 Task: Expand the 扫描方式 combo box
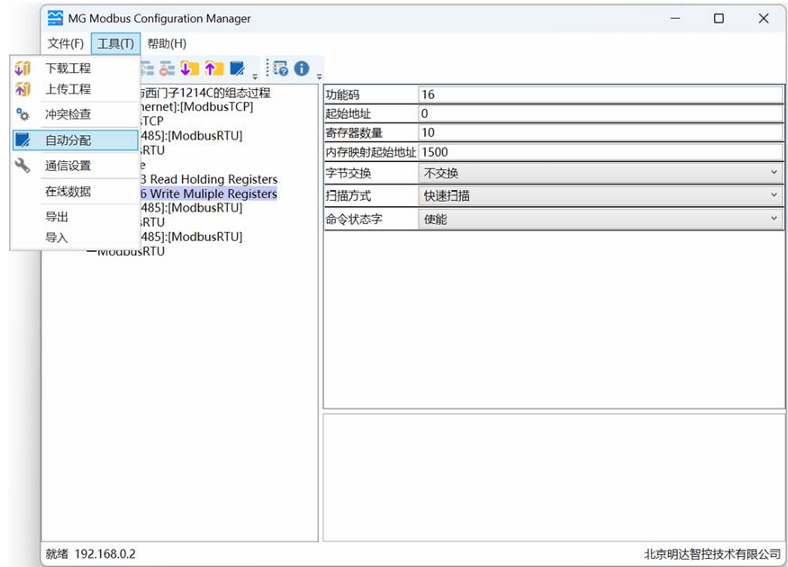tap(600, 196)
